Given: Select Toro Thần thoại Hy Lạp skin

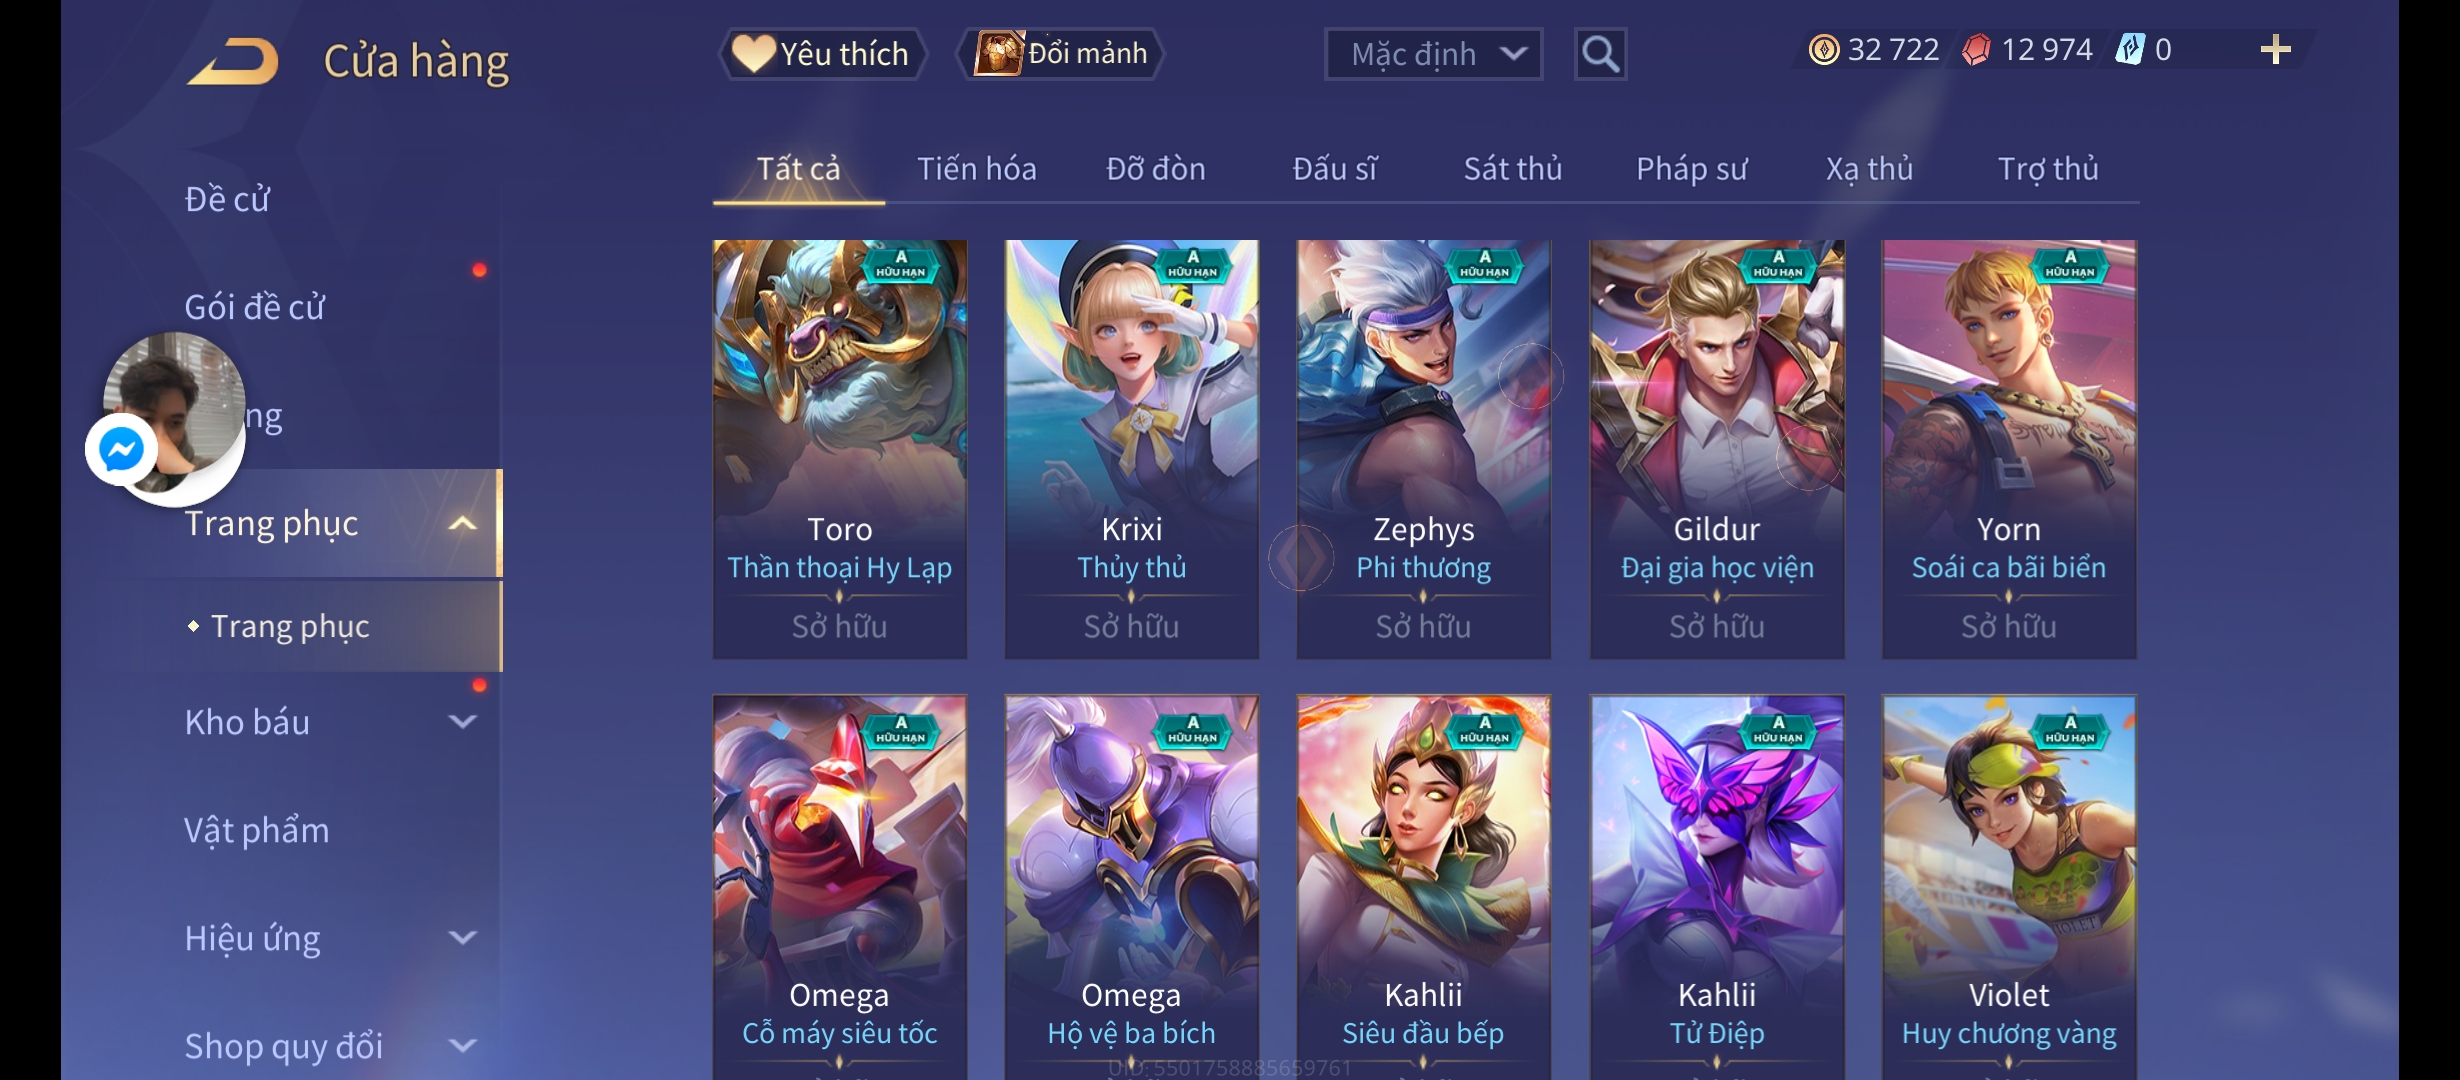Looking at the screenshot, I should pos(840,449).
